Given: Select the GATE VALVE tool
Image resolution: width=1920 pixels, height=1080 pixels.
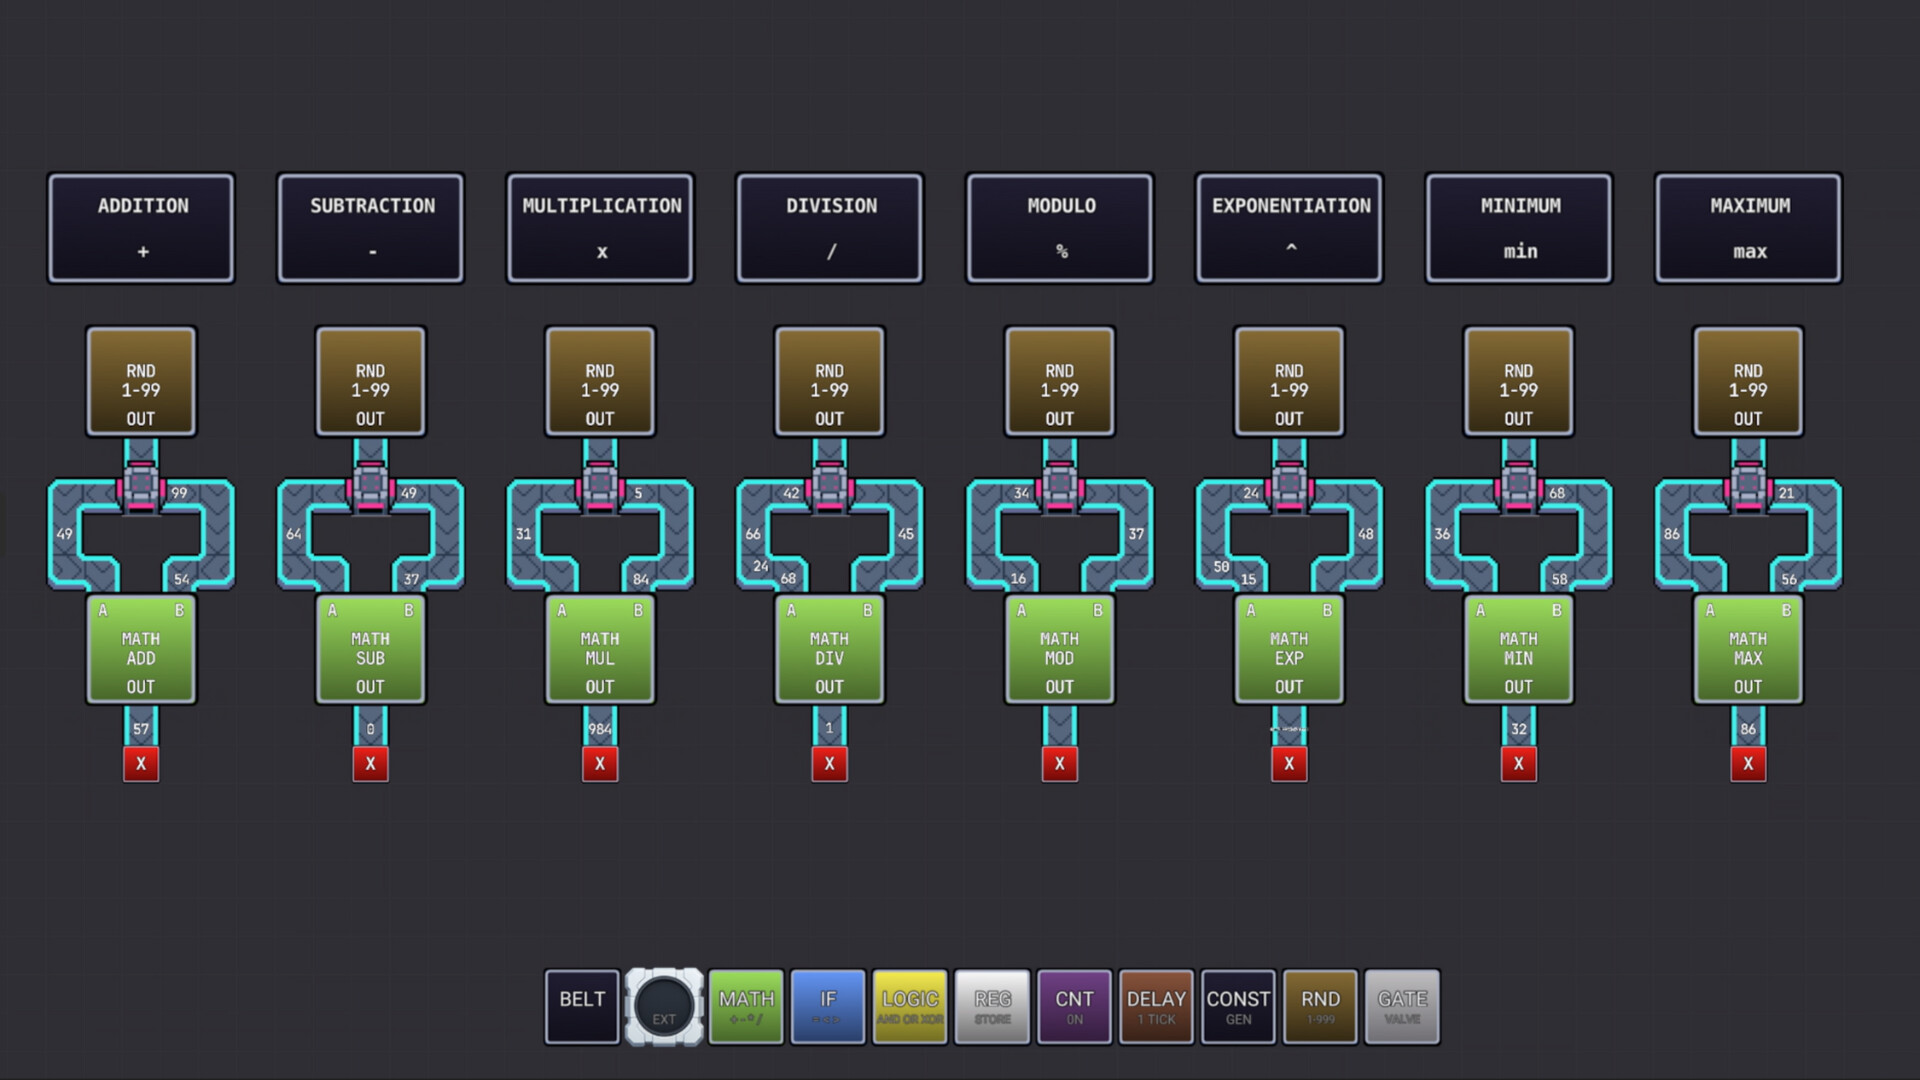Looking at the screenshot, I should (x=1401, y=1005).
